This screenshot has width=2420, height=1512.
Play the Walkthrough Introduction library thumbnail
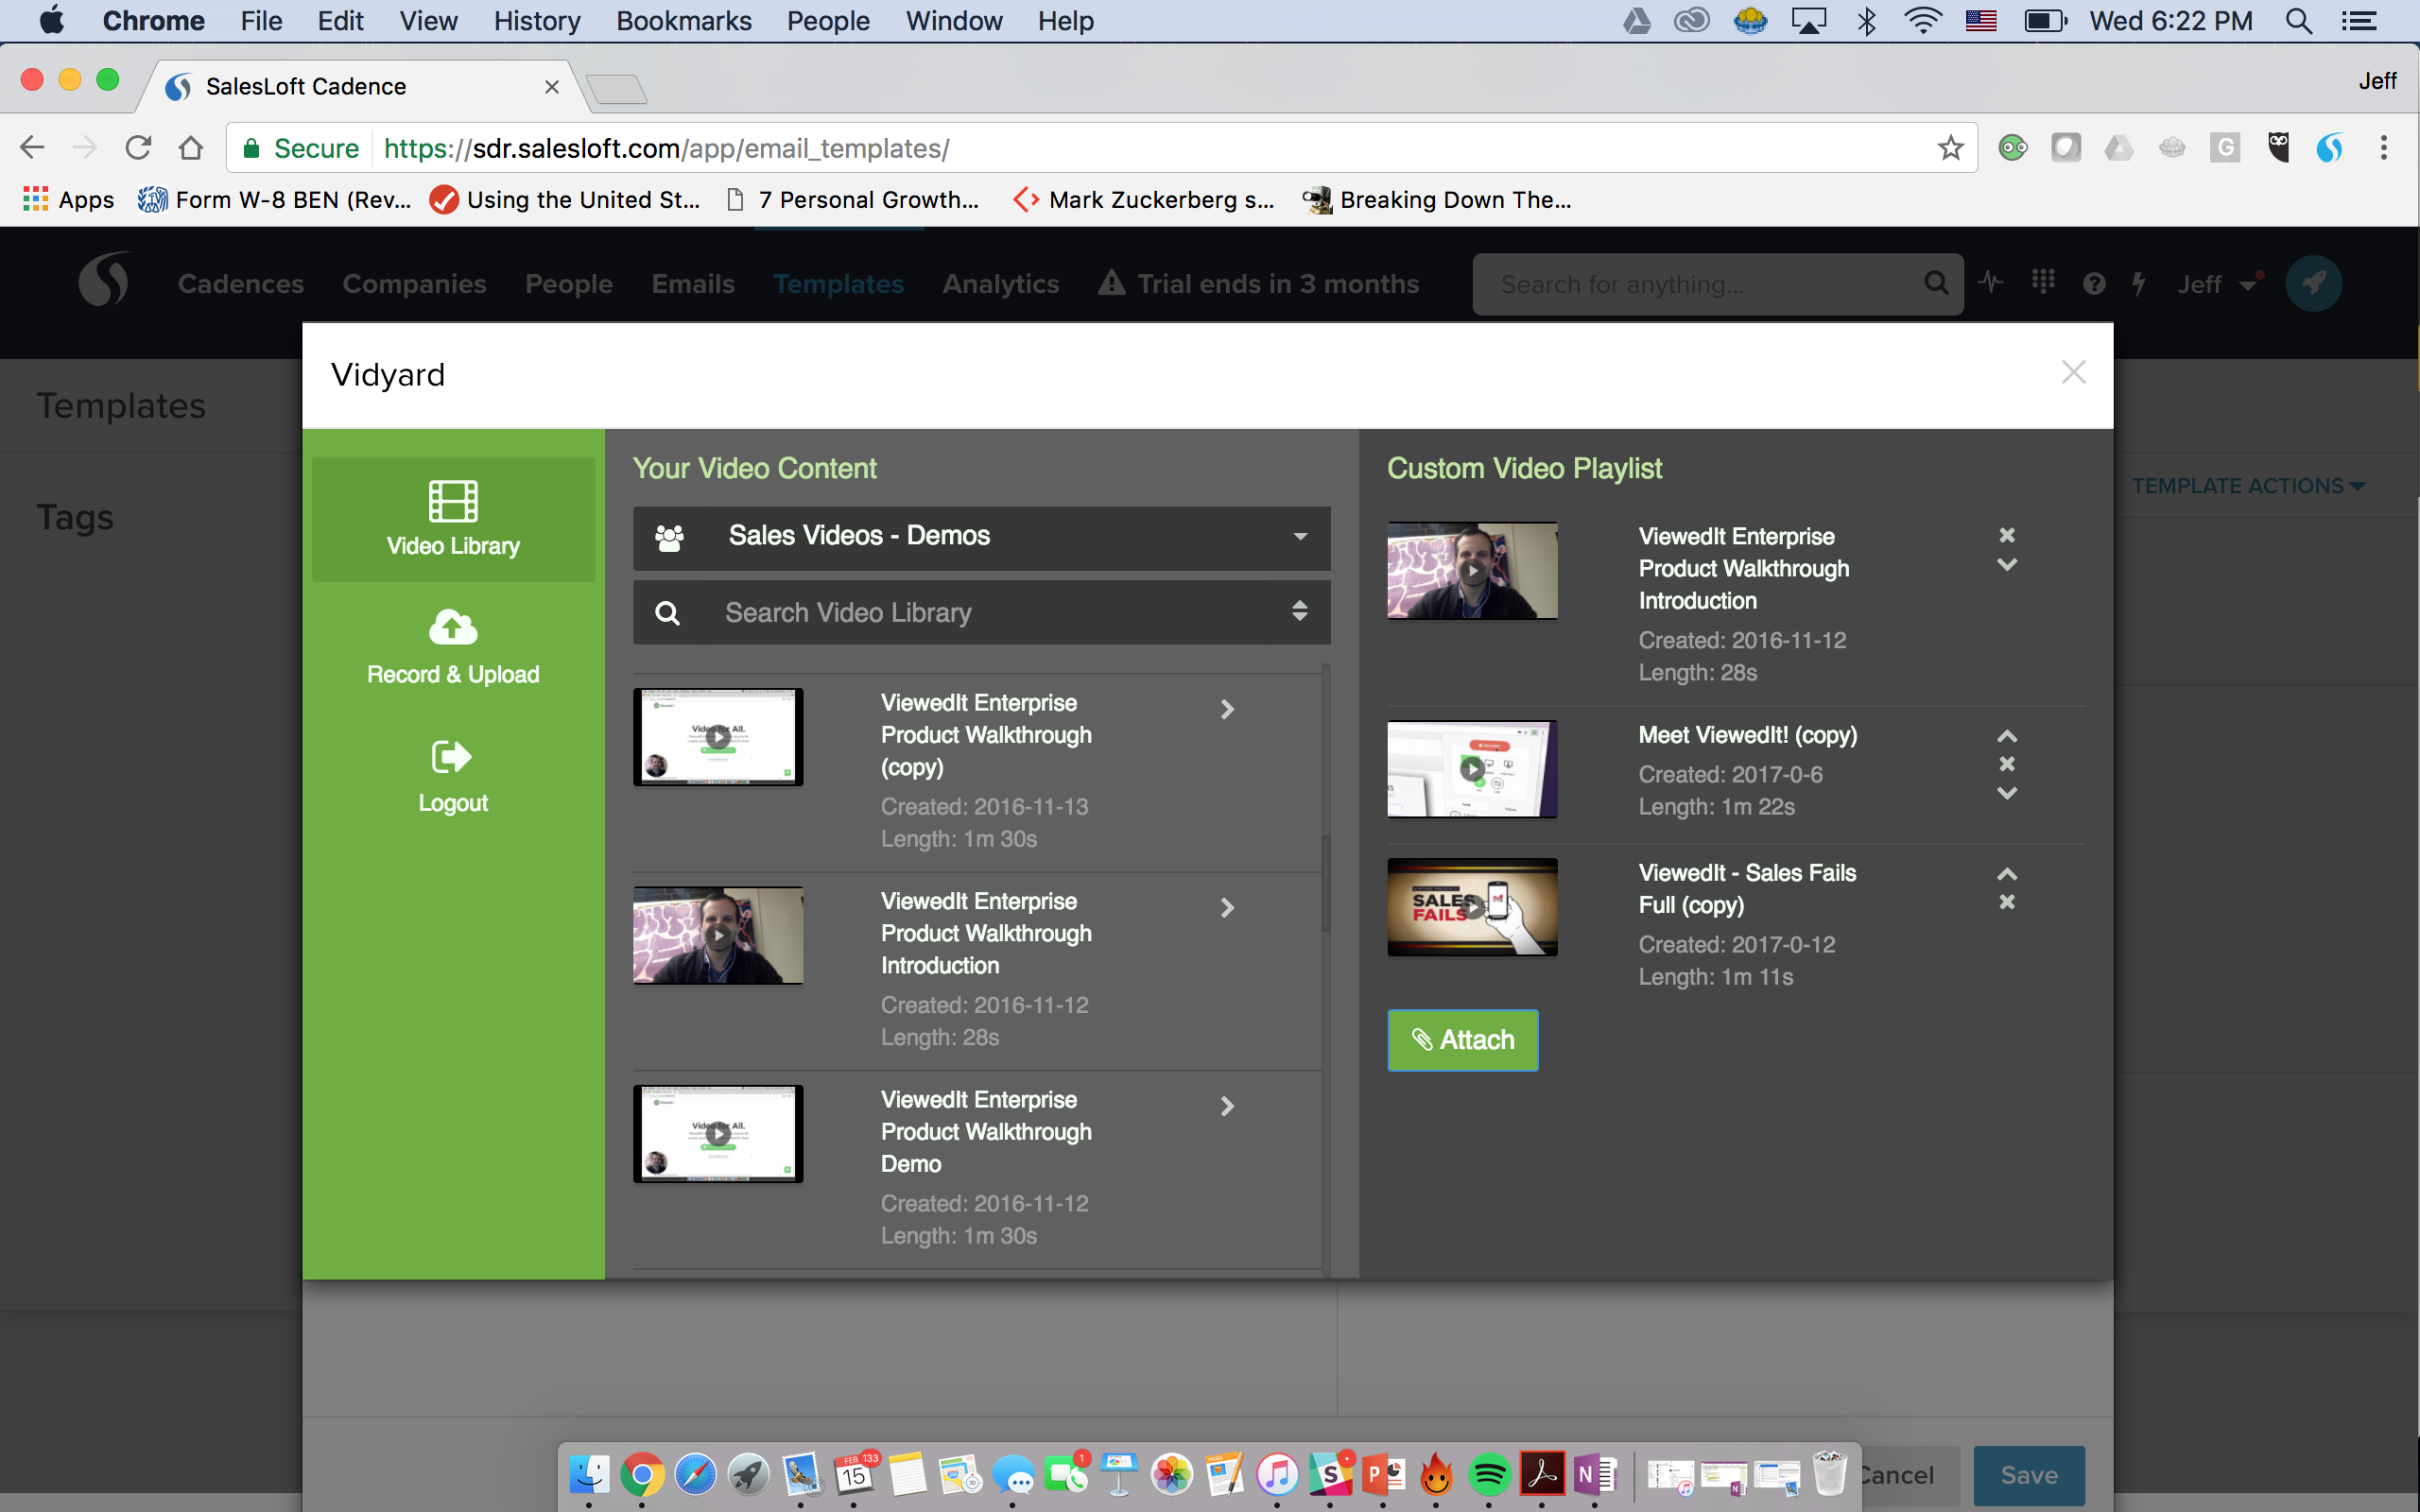718,935
